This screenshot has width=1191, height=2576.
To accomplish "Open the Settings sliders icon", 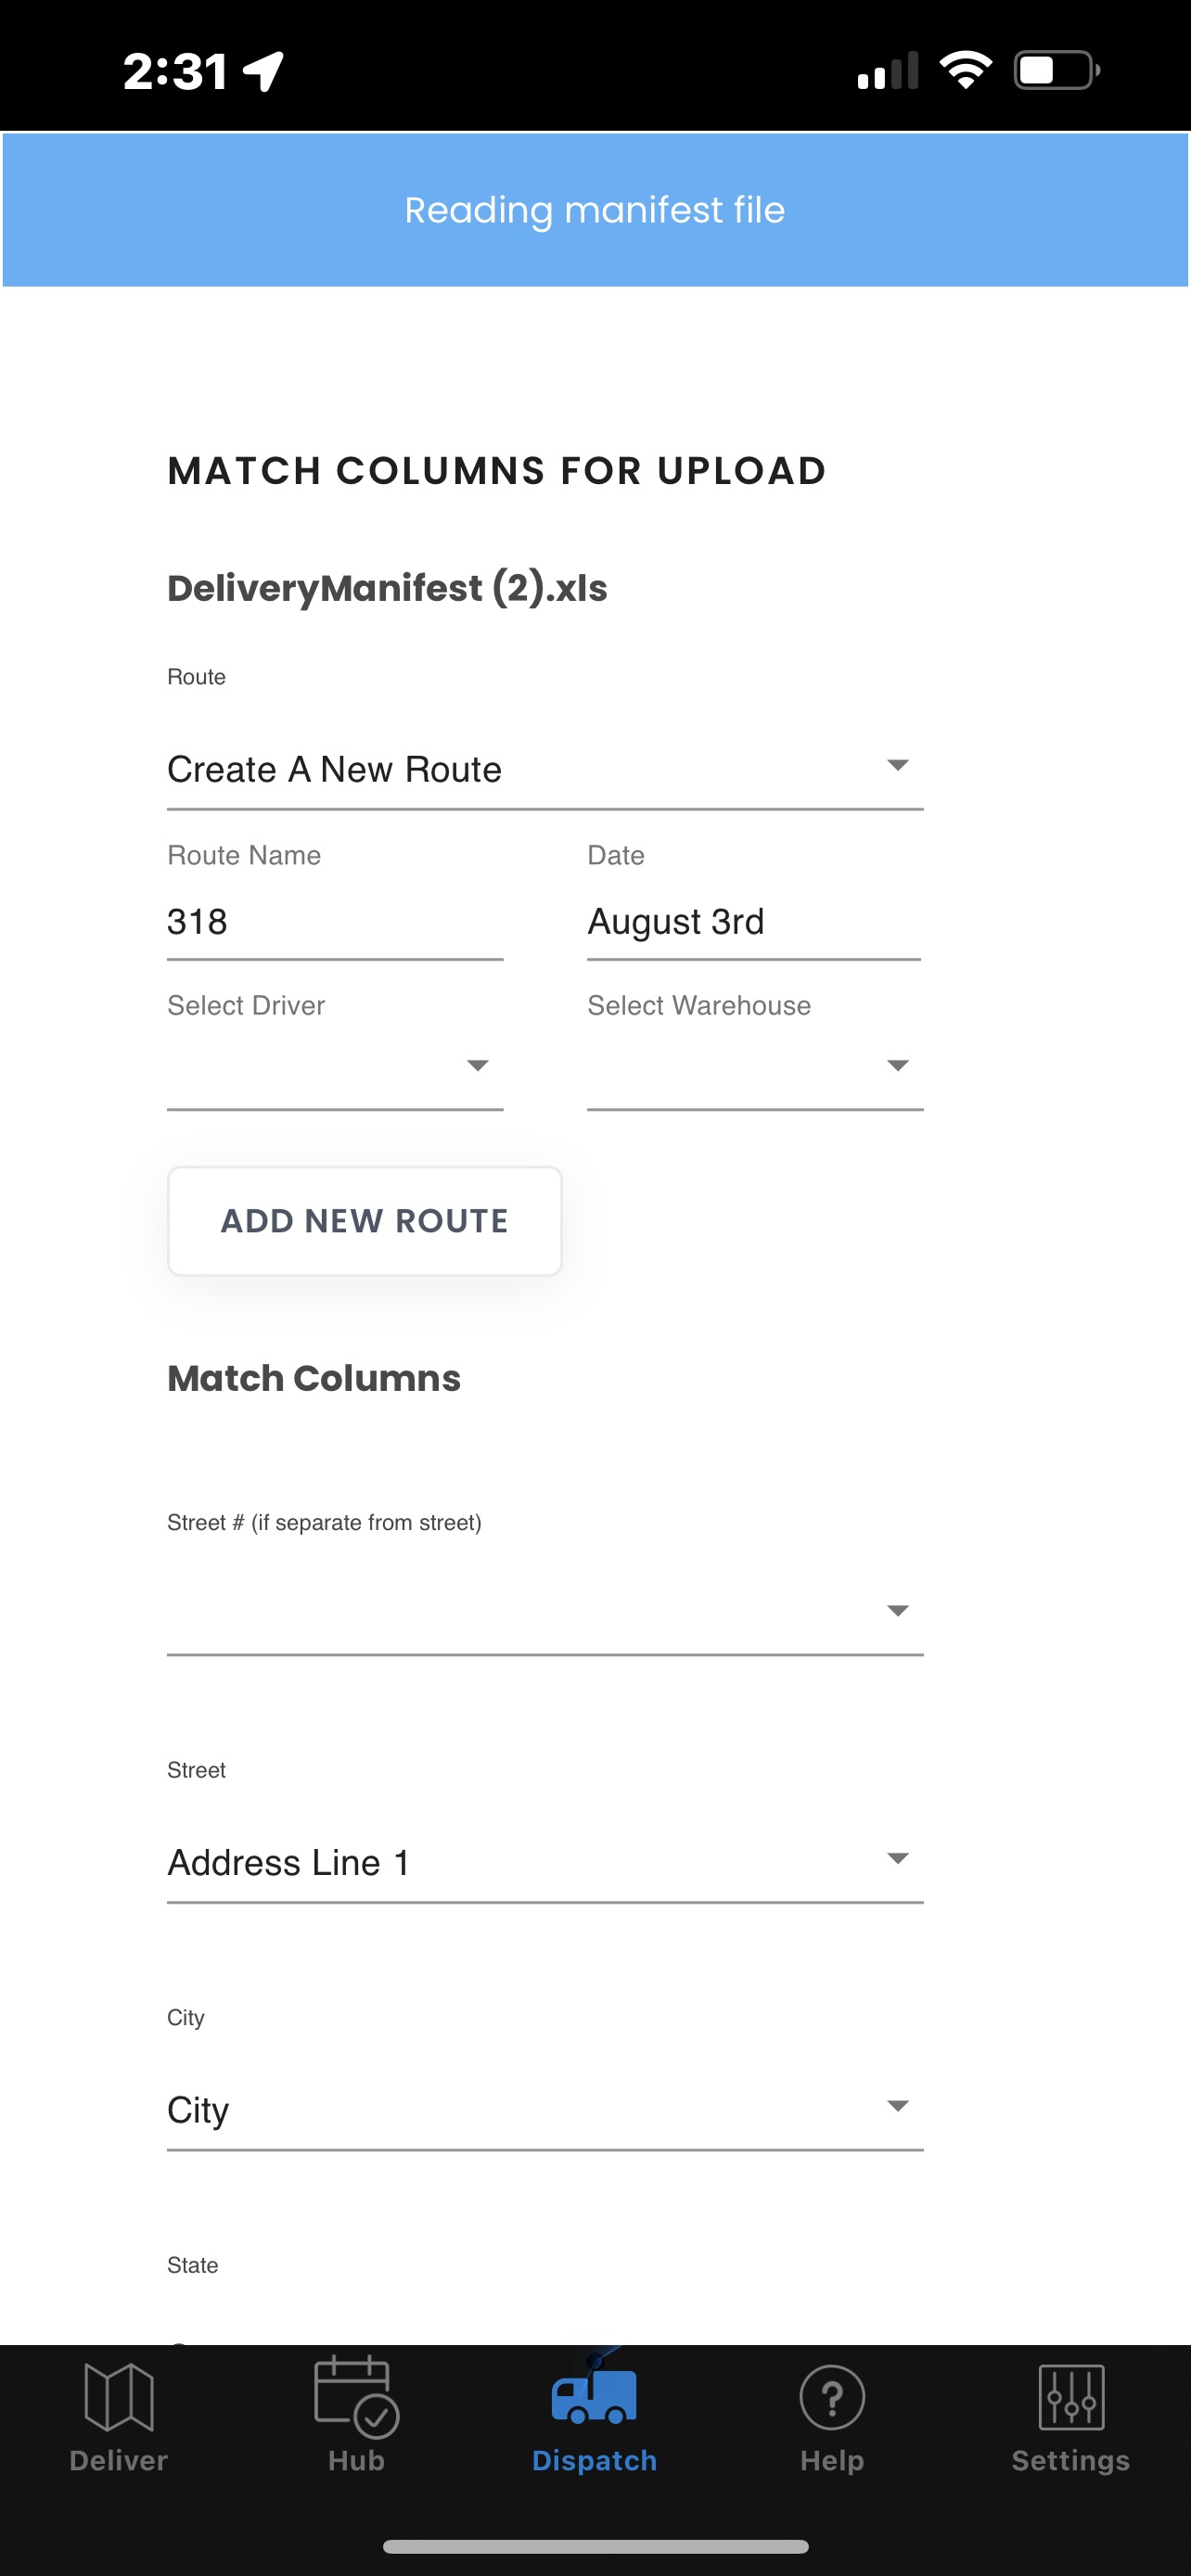I will pos(1071,2396).
